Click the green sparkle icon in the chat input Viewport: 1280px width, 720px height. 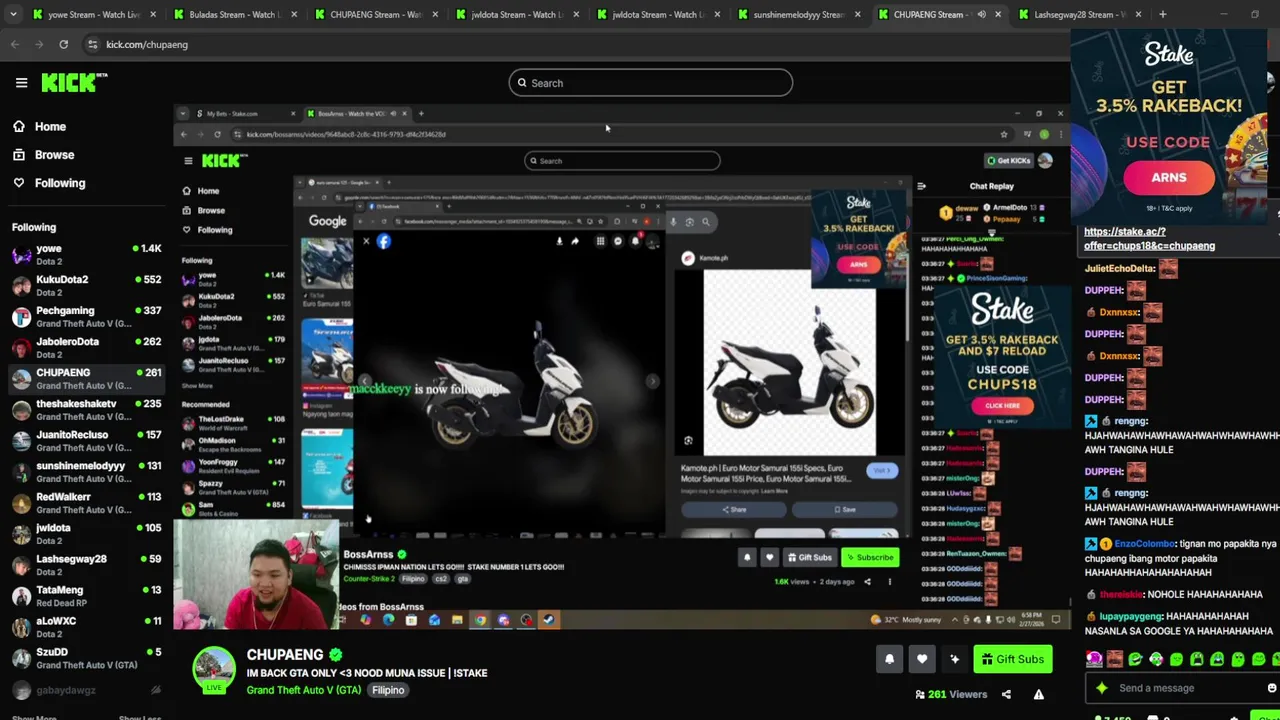[1102, 688]
